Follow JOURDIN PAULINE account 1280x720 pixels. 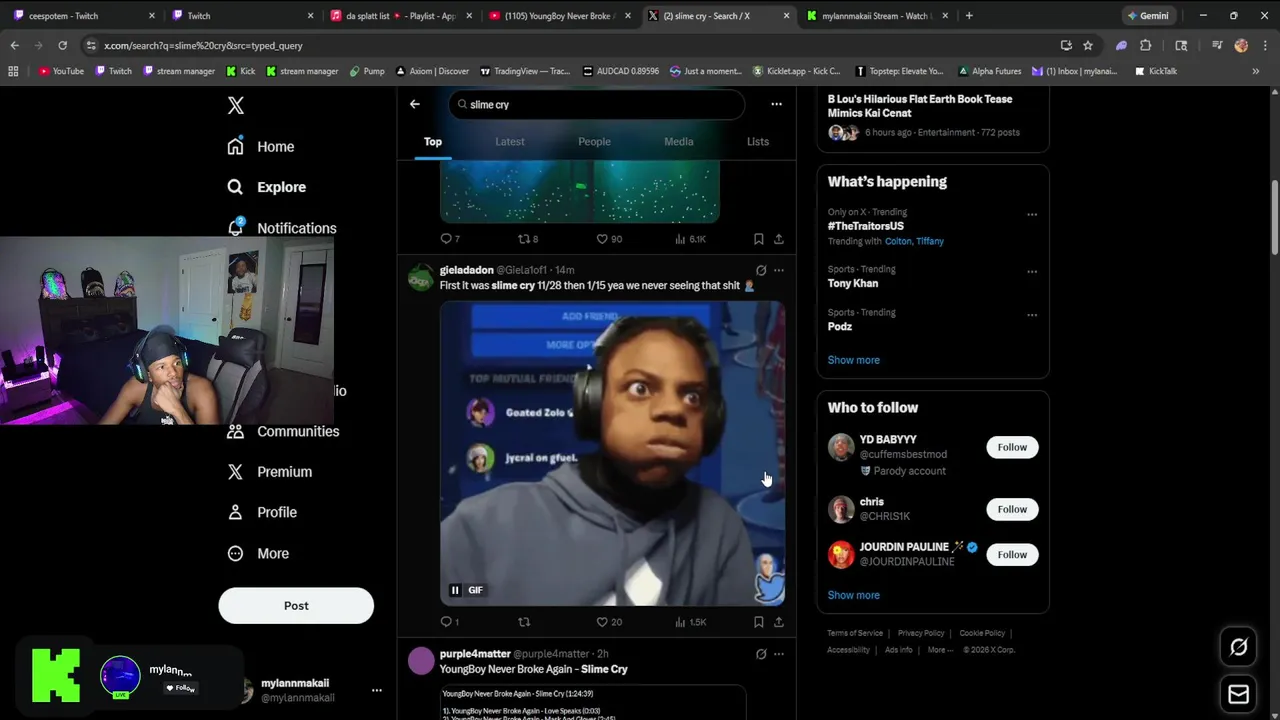1012,554
